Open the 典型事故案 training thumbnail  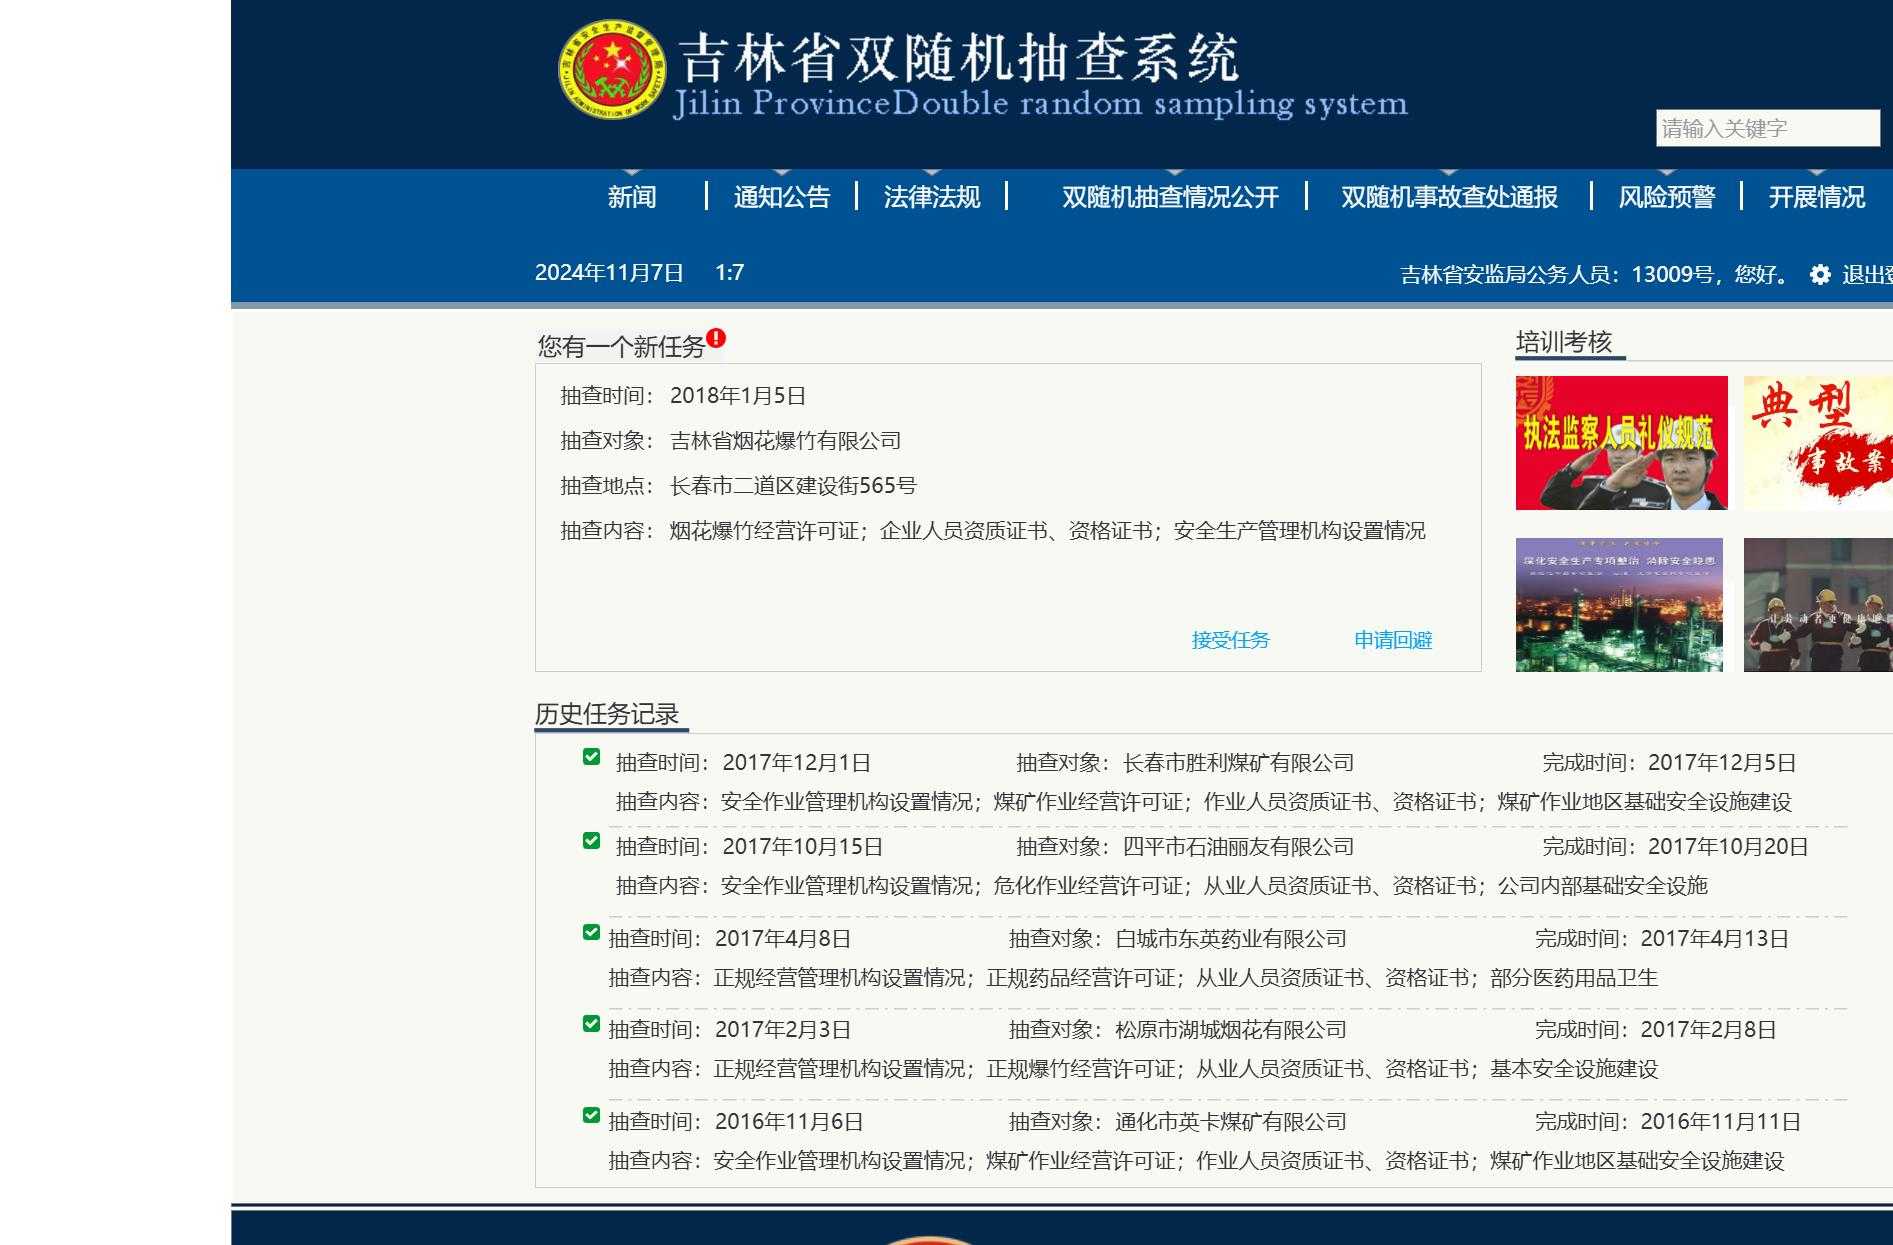tap(1817, 441)
